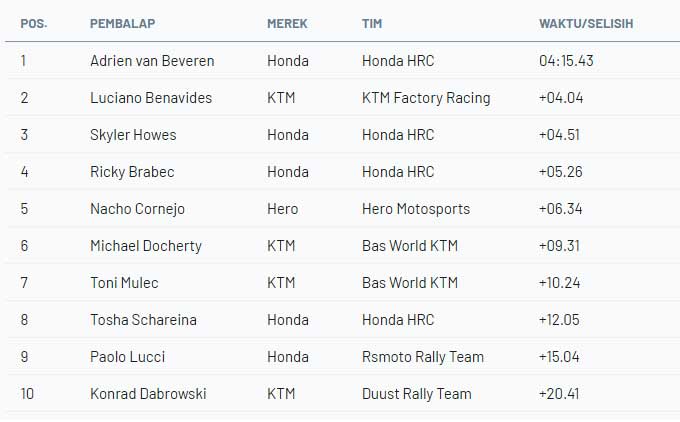Click KTM Factory Racing team cell
The height and width of the screenshot is (422, 680).
click(426, 98)
